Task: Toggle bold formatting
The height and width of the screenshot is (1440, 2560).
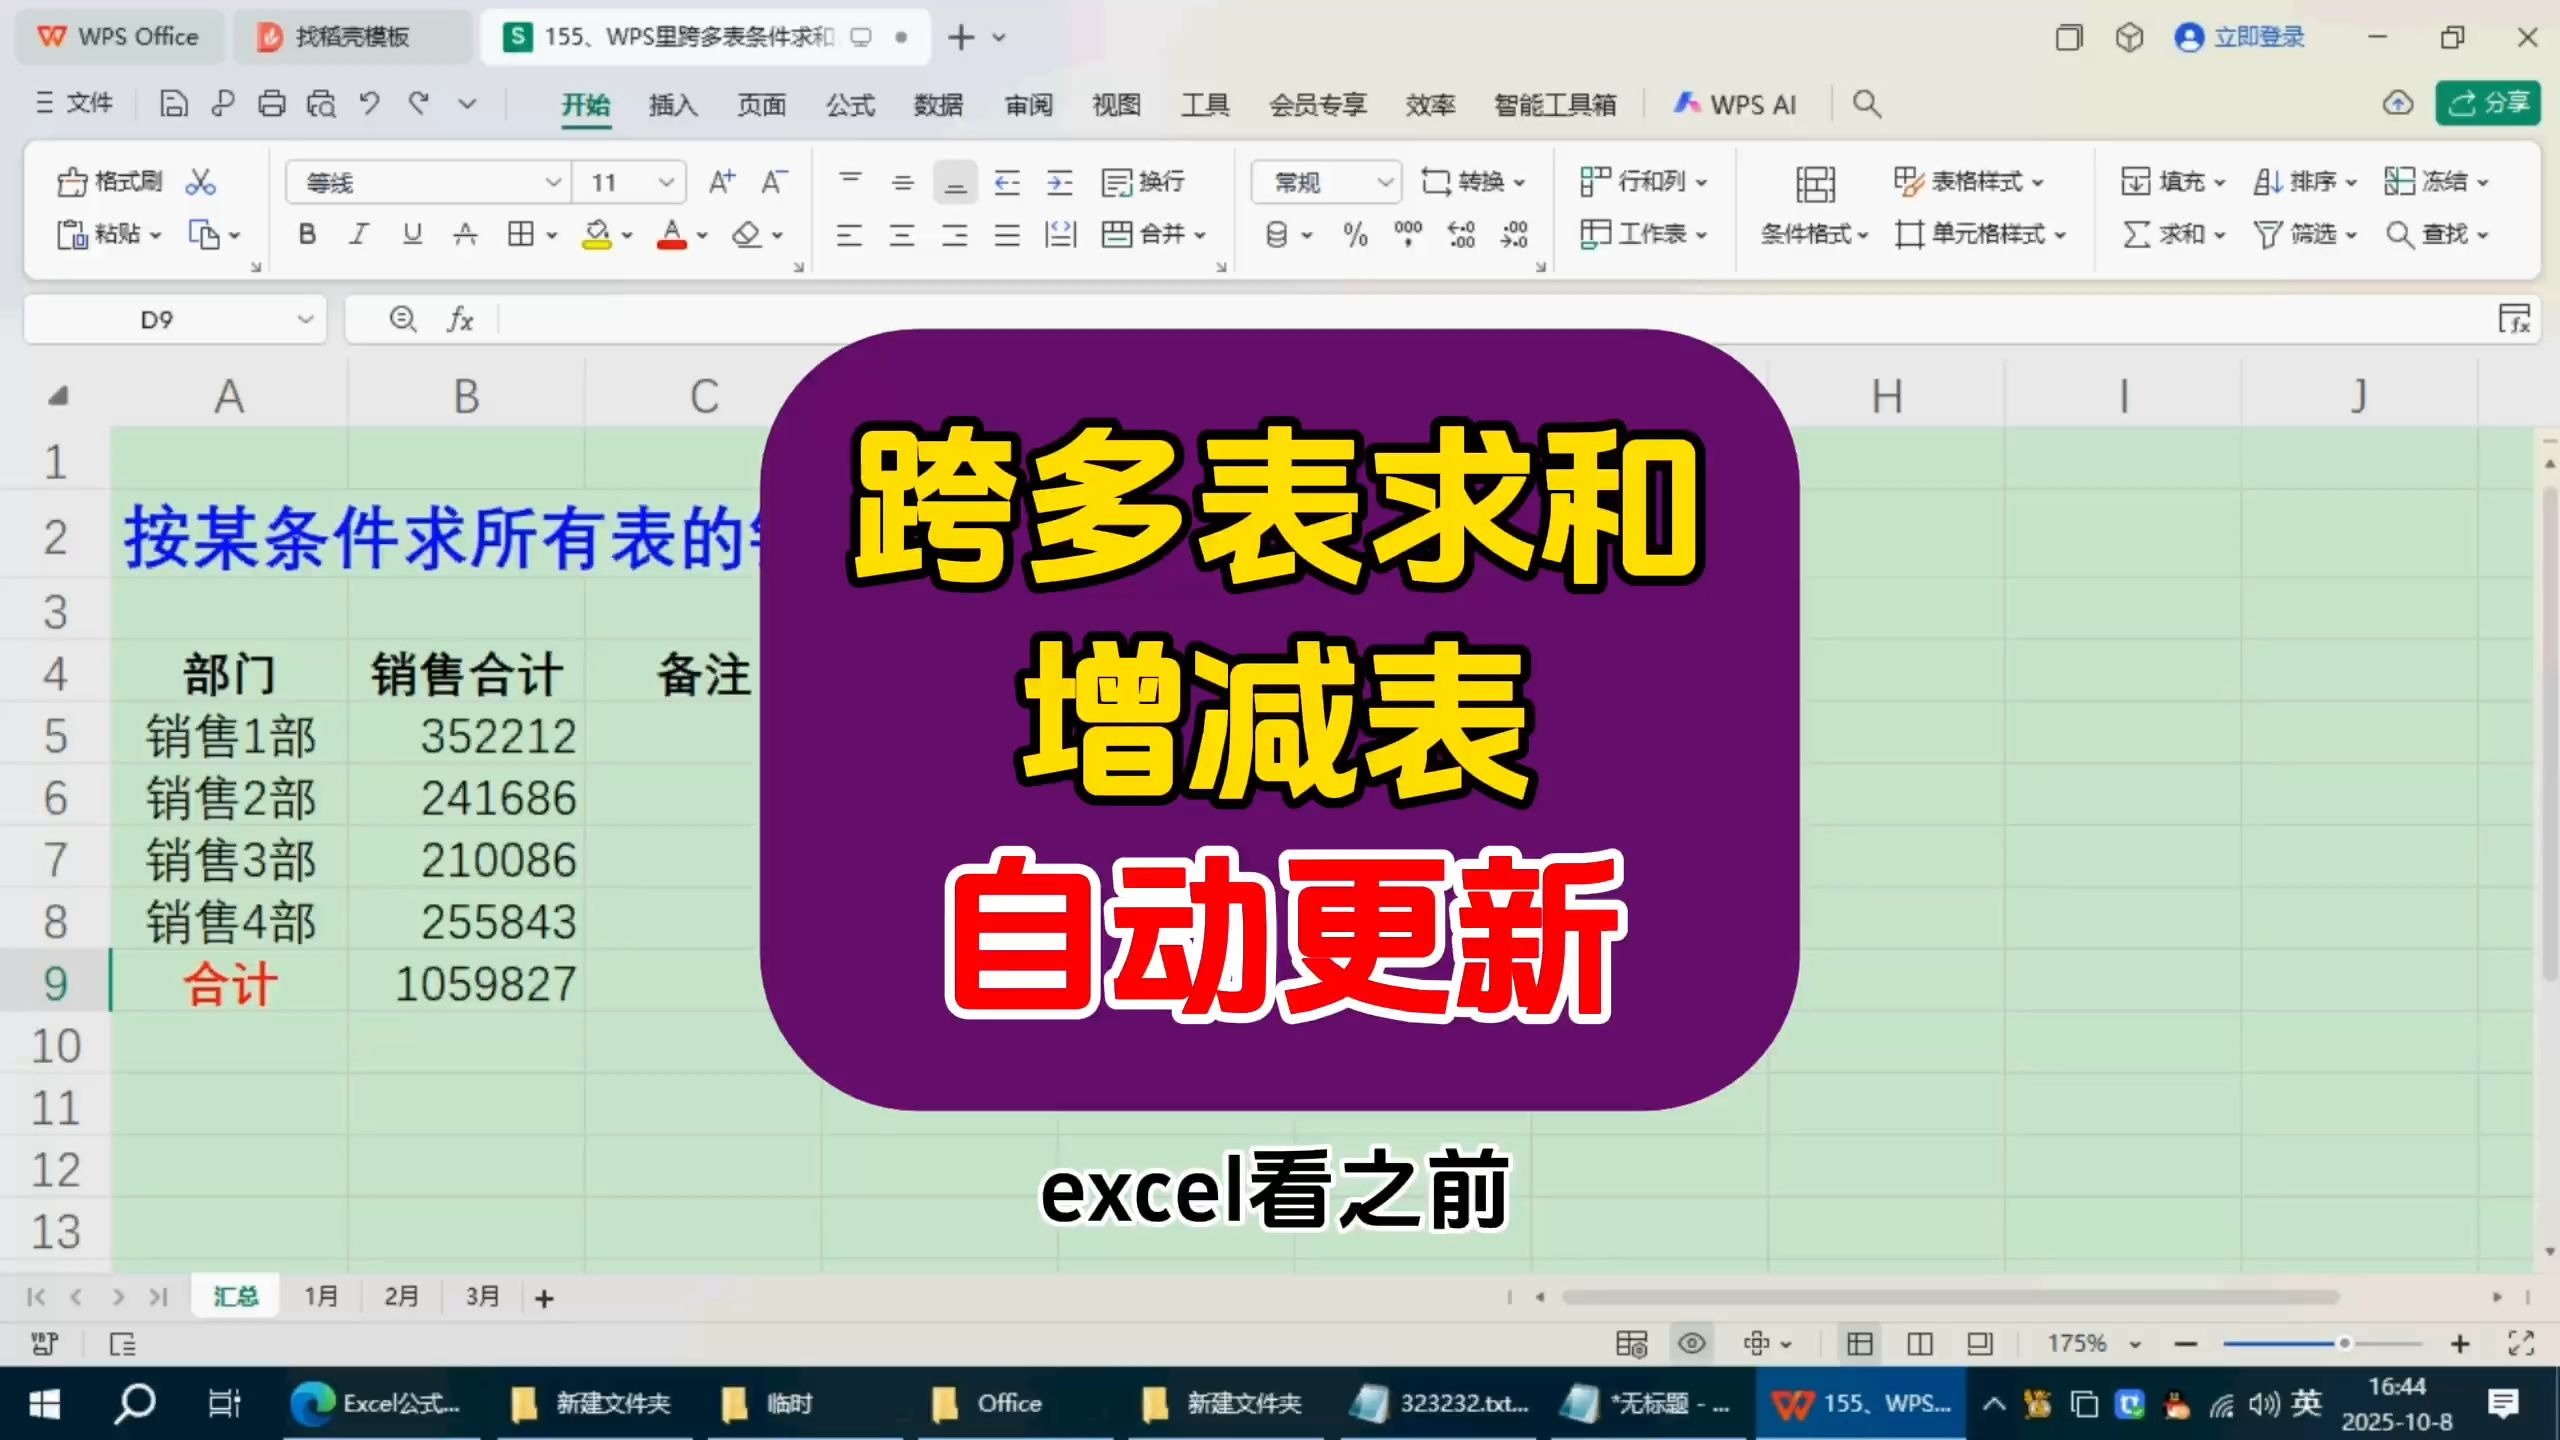Action: (306, 235)
